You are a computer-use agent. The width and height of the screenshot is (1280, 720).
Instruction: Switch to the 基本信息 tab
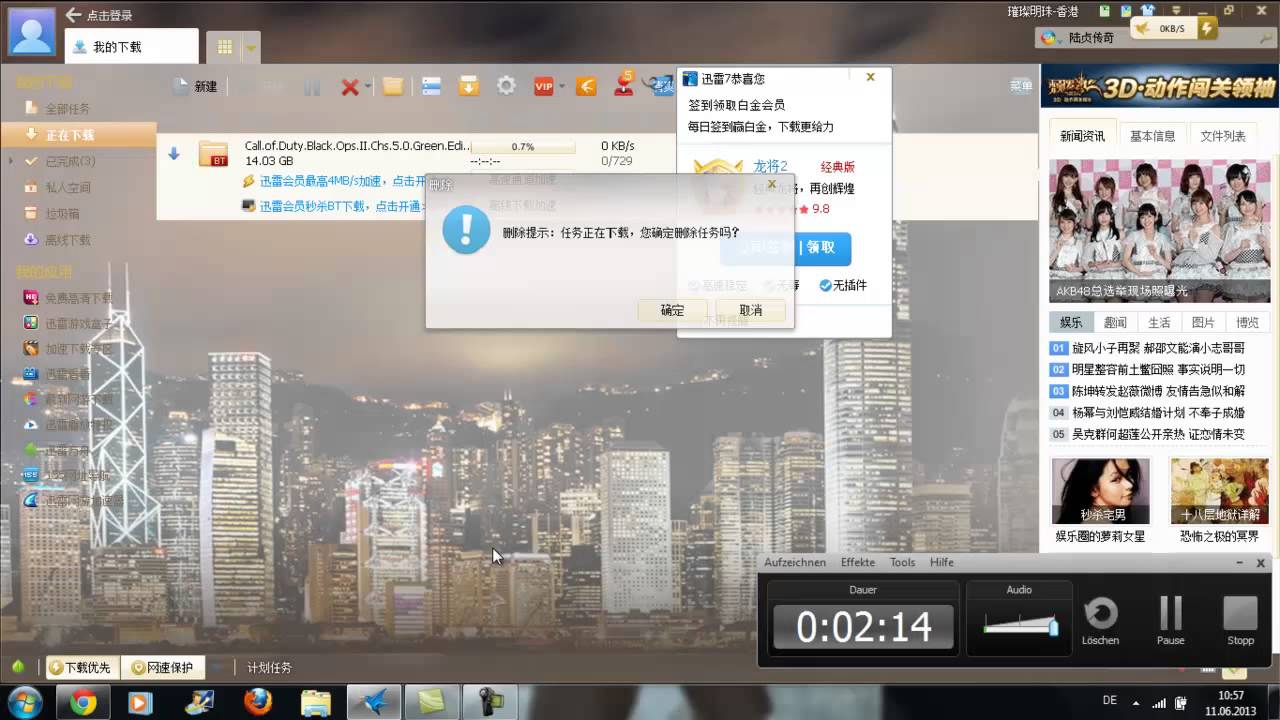(x=1152, y=136)
